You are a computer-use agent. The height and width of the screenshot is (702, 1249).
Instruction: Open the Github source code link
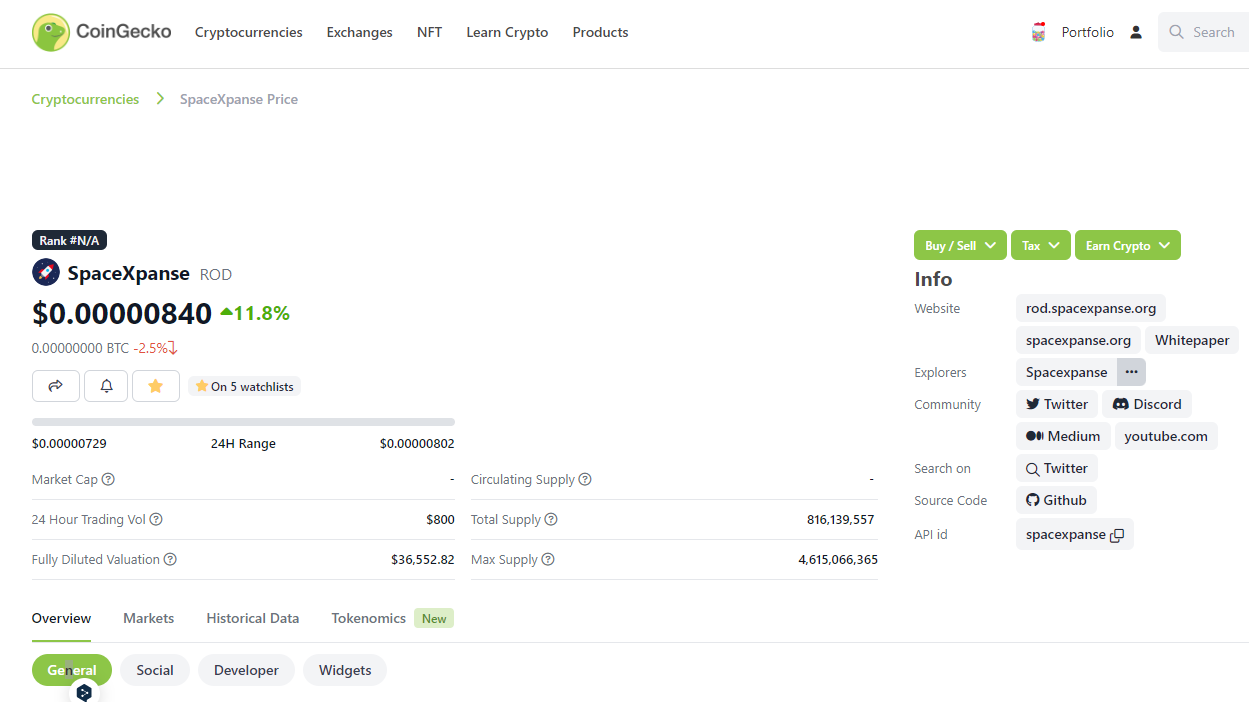[x=1057, y=500]
